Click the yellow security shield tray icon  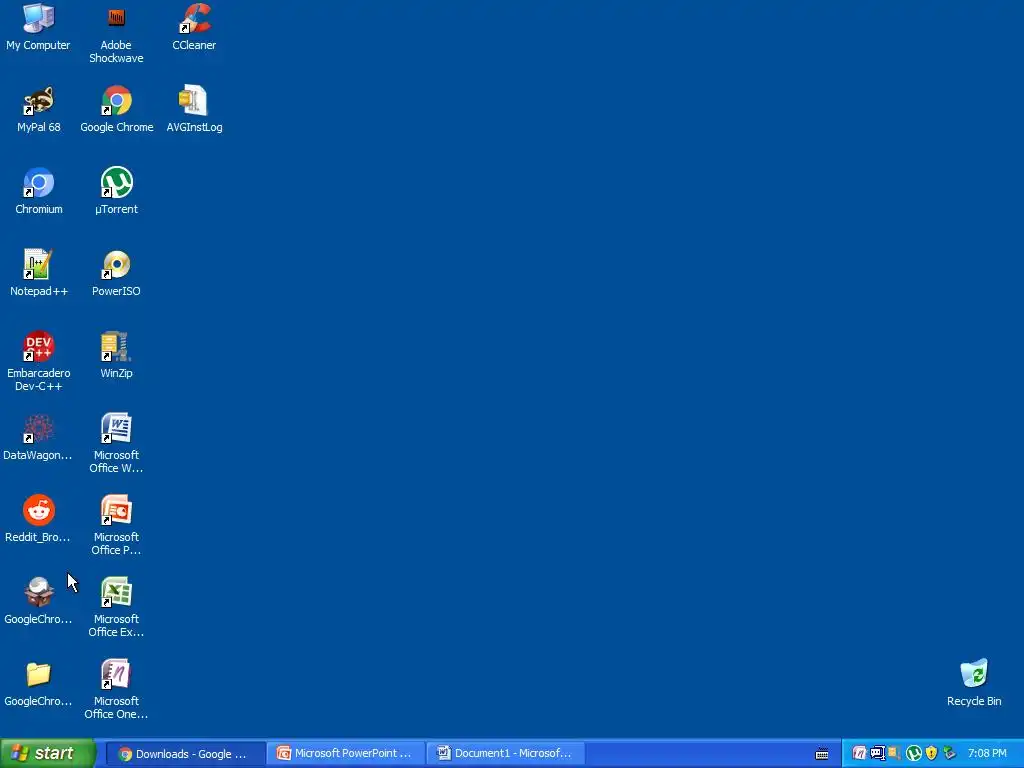pos(931,754)
